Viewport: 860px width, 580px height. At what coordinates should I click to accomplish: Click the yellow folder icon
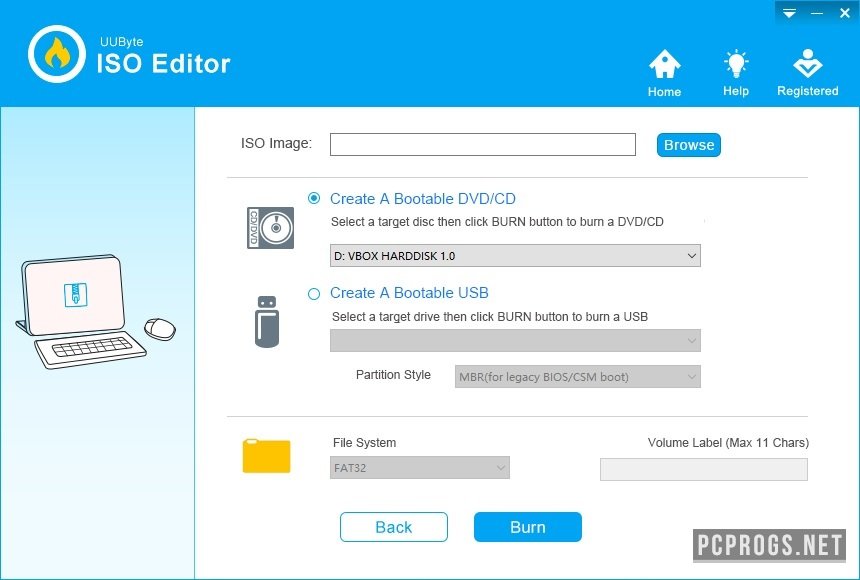point(266,456)
